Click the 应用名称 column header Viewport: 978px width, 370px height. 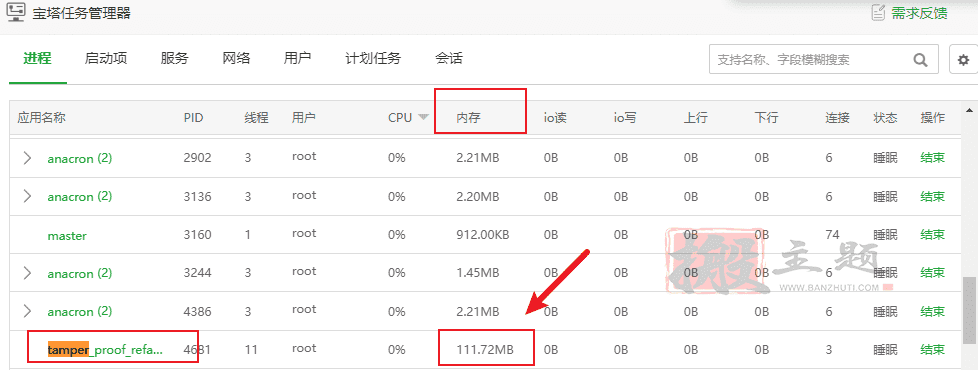tap(41, 117)
